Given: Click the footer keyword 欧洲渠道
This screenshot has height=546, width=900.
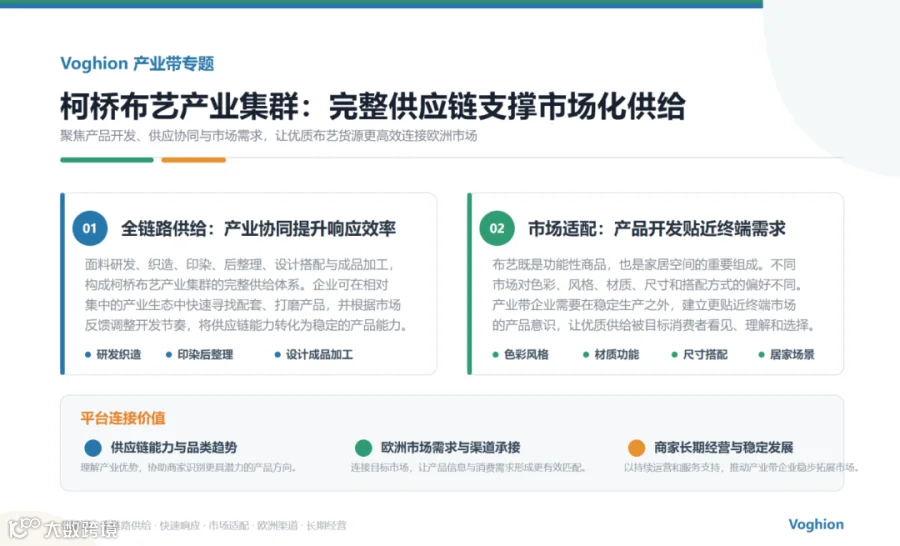Looking at the screenshot, I should click(277, 525).
